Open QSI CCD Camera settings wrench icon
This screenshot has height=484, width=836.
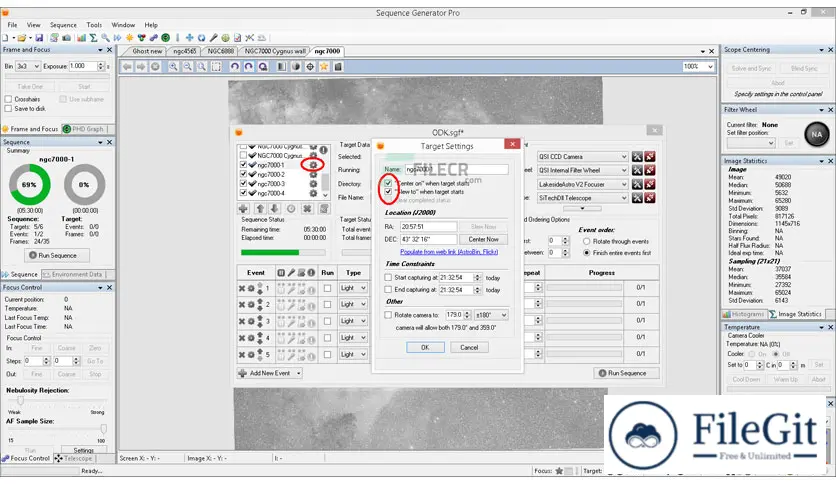[x=637, y=157]
